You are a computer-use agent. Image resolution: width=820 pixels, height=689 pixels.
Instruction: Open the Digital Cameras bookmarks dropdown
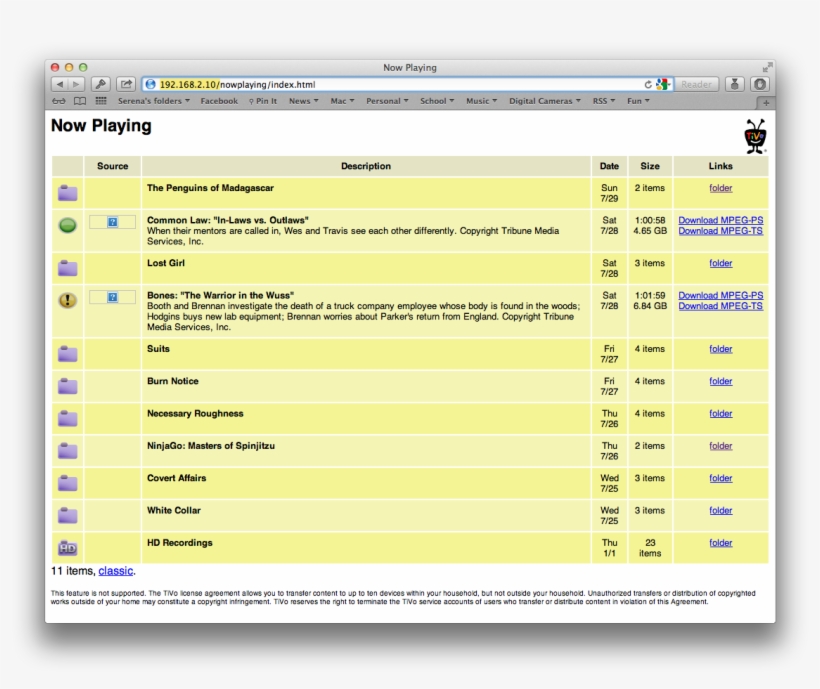(x=544, y=101)
